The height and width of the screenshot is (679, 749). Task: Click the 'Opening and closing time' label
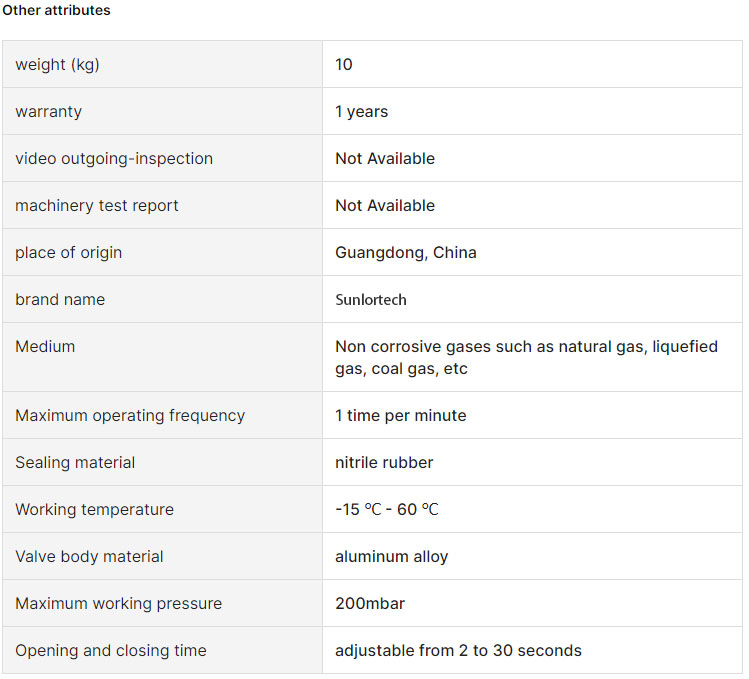pyautogui.click(x=111, y=650)
